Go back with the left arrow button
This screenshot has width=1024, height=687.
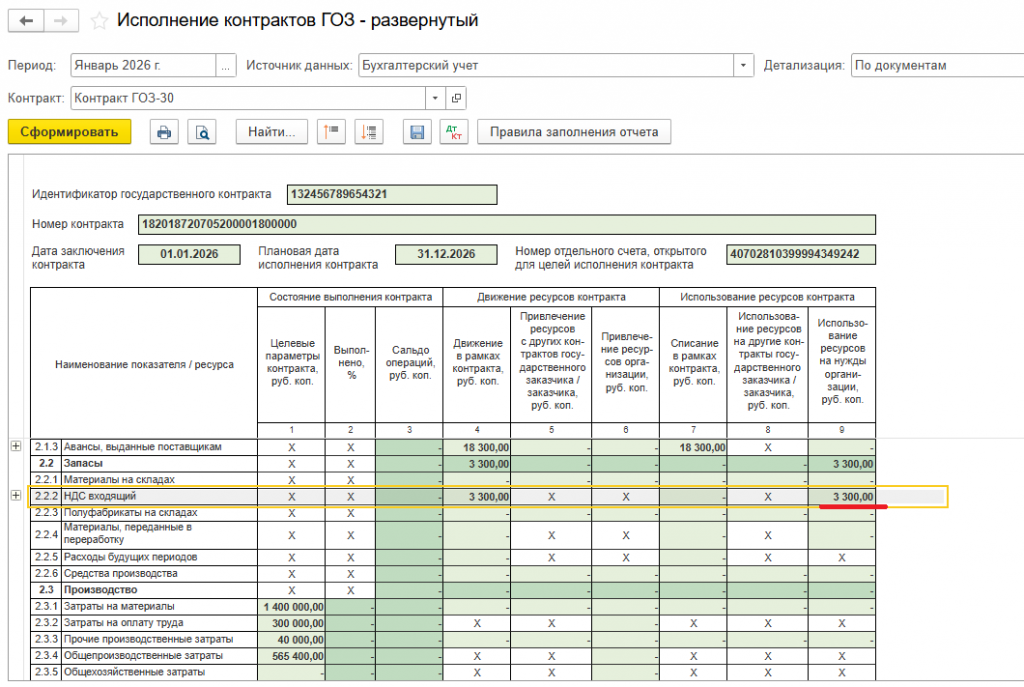[26, 21]
